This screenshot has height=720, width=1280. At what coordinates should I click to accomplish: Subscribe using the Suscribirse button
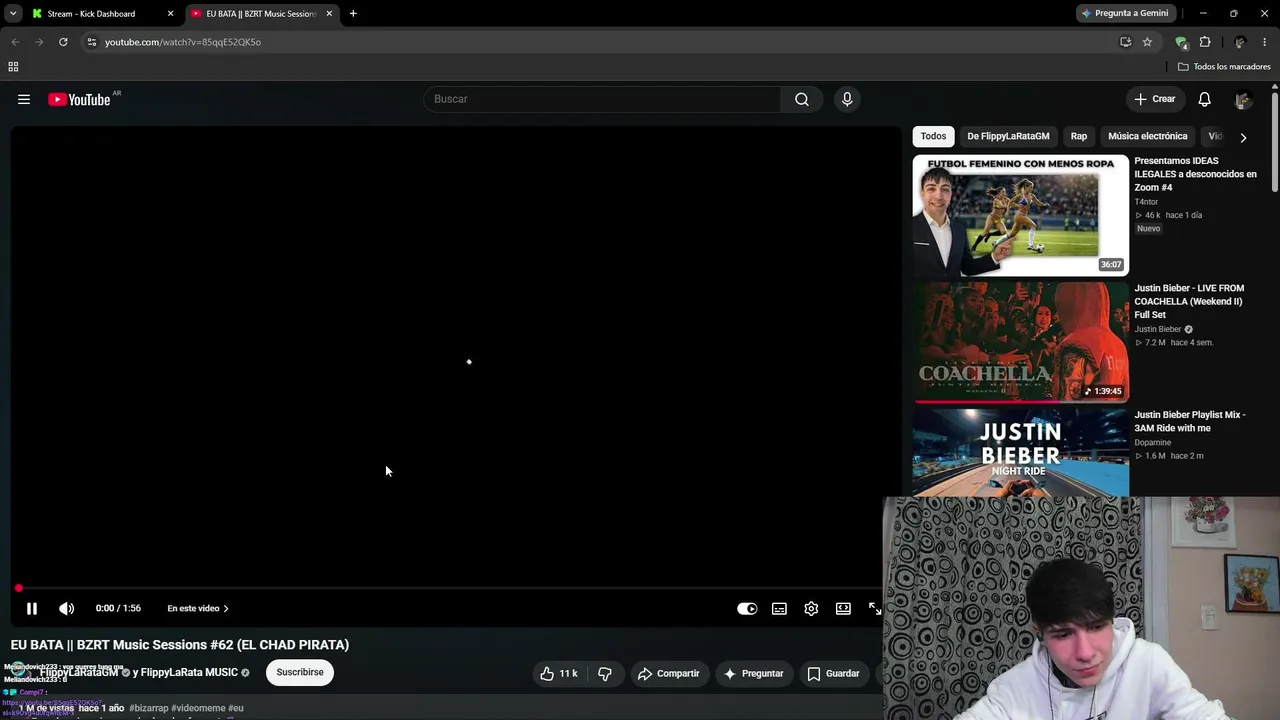coord(300,672)
